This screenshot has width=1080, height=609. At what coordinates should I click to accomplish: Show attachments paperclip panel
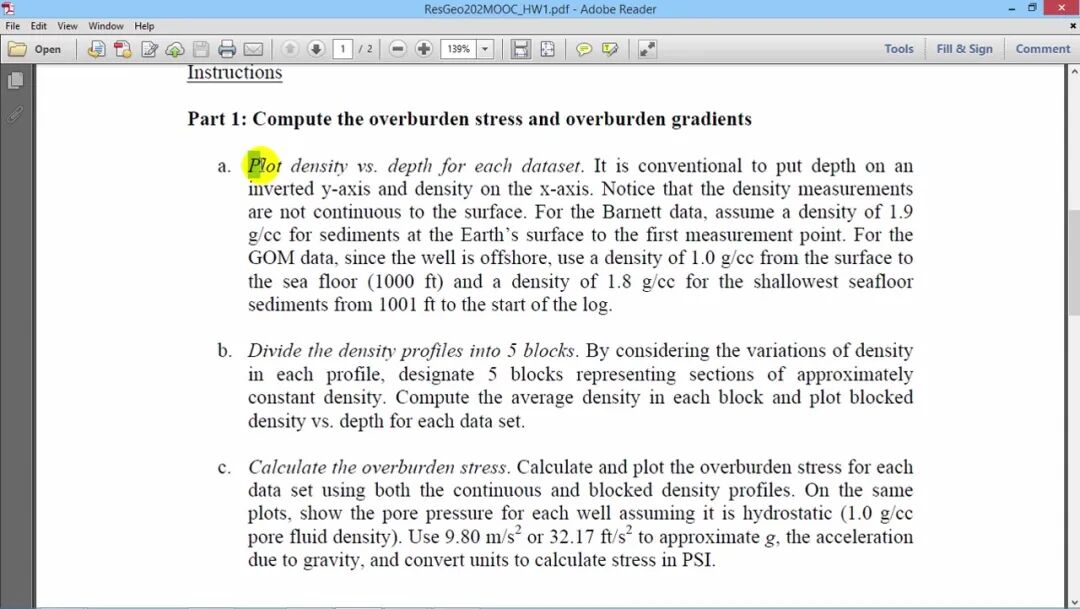coord(15,114)
